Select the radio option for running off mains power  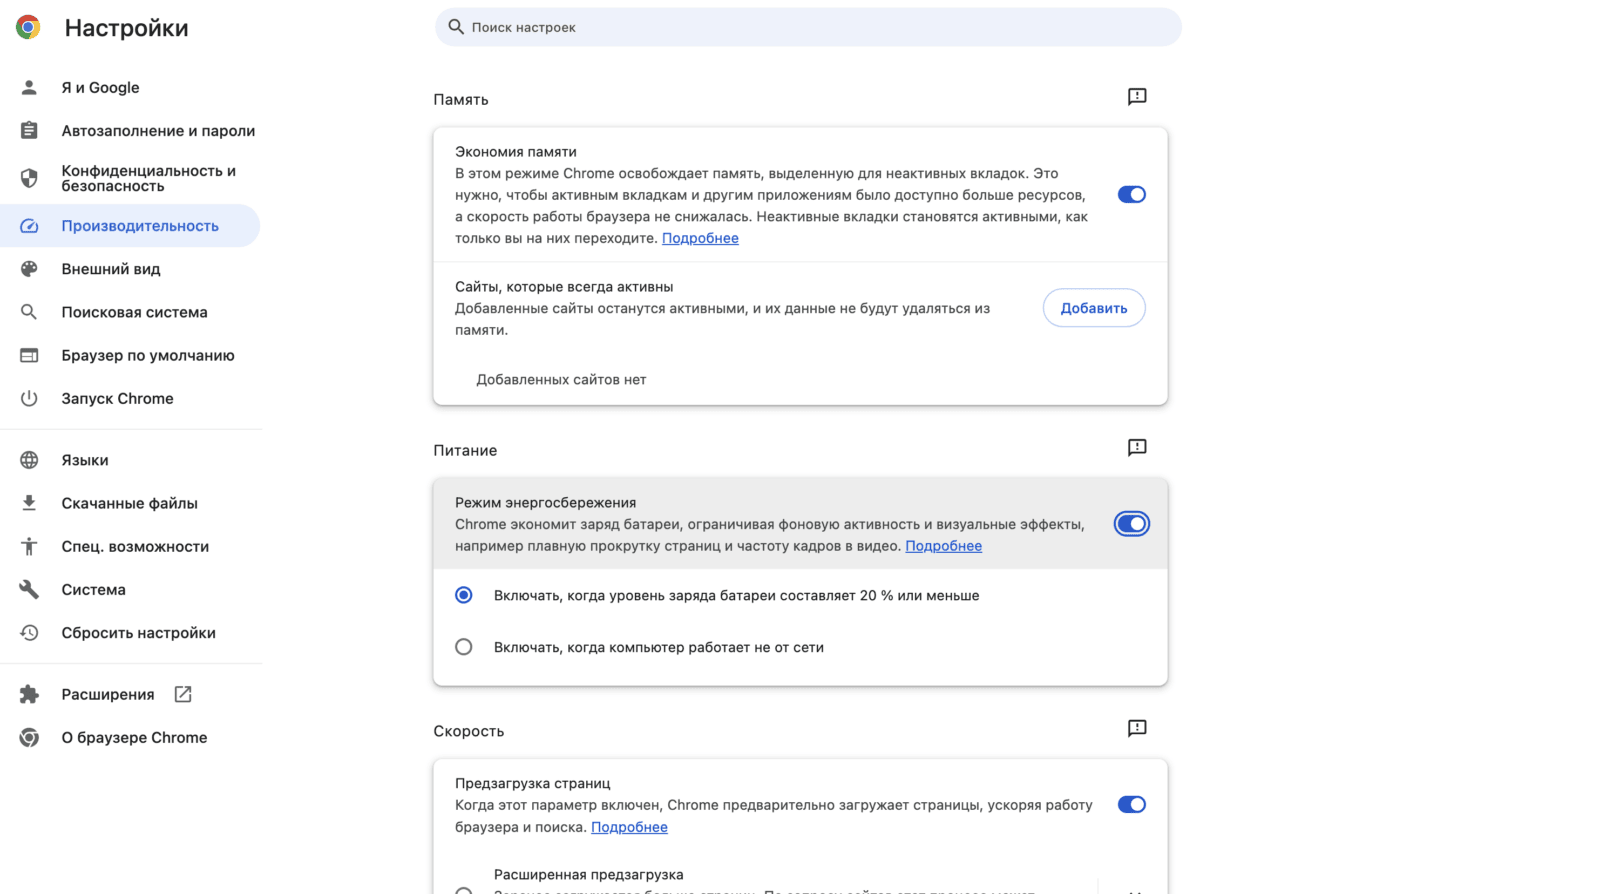point(464,647)
